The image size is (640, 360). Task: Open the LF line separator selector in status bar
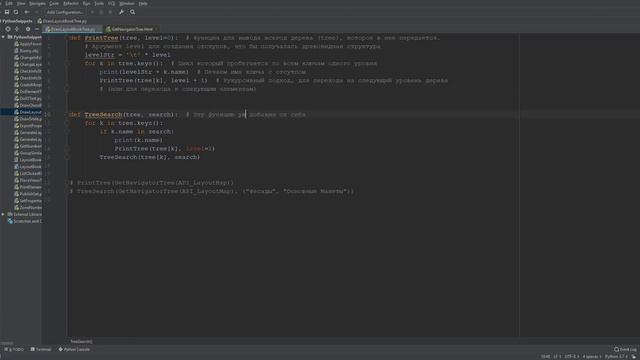(556, 357)
